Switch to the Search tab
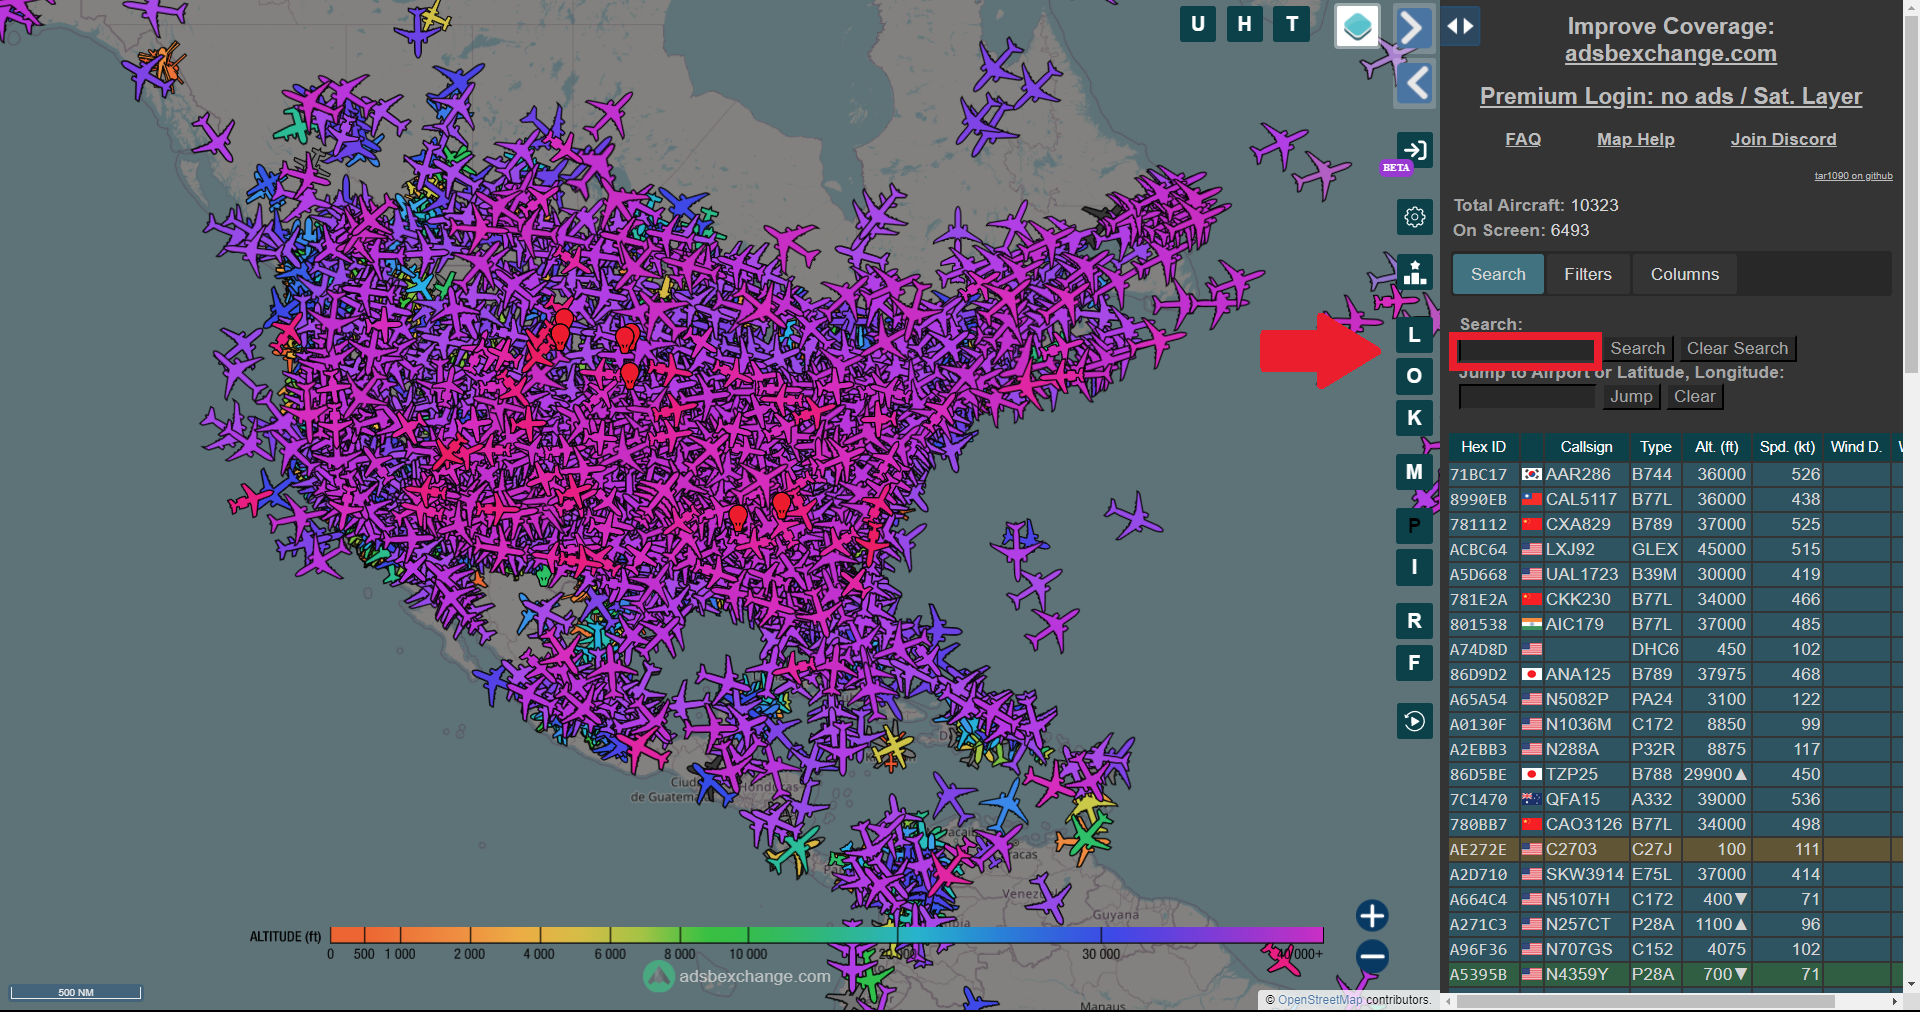The height and width of the screenshot is (1012, 1920). coord(1498,274)
